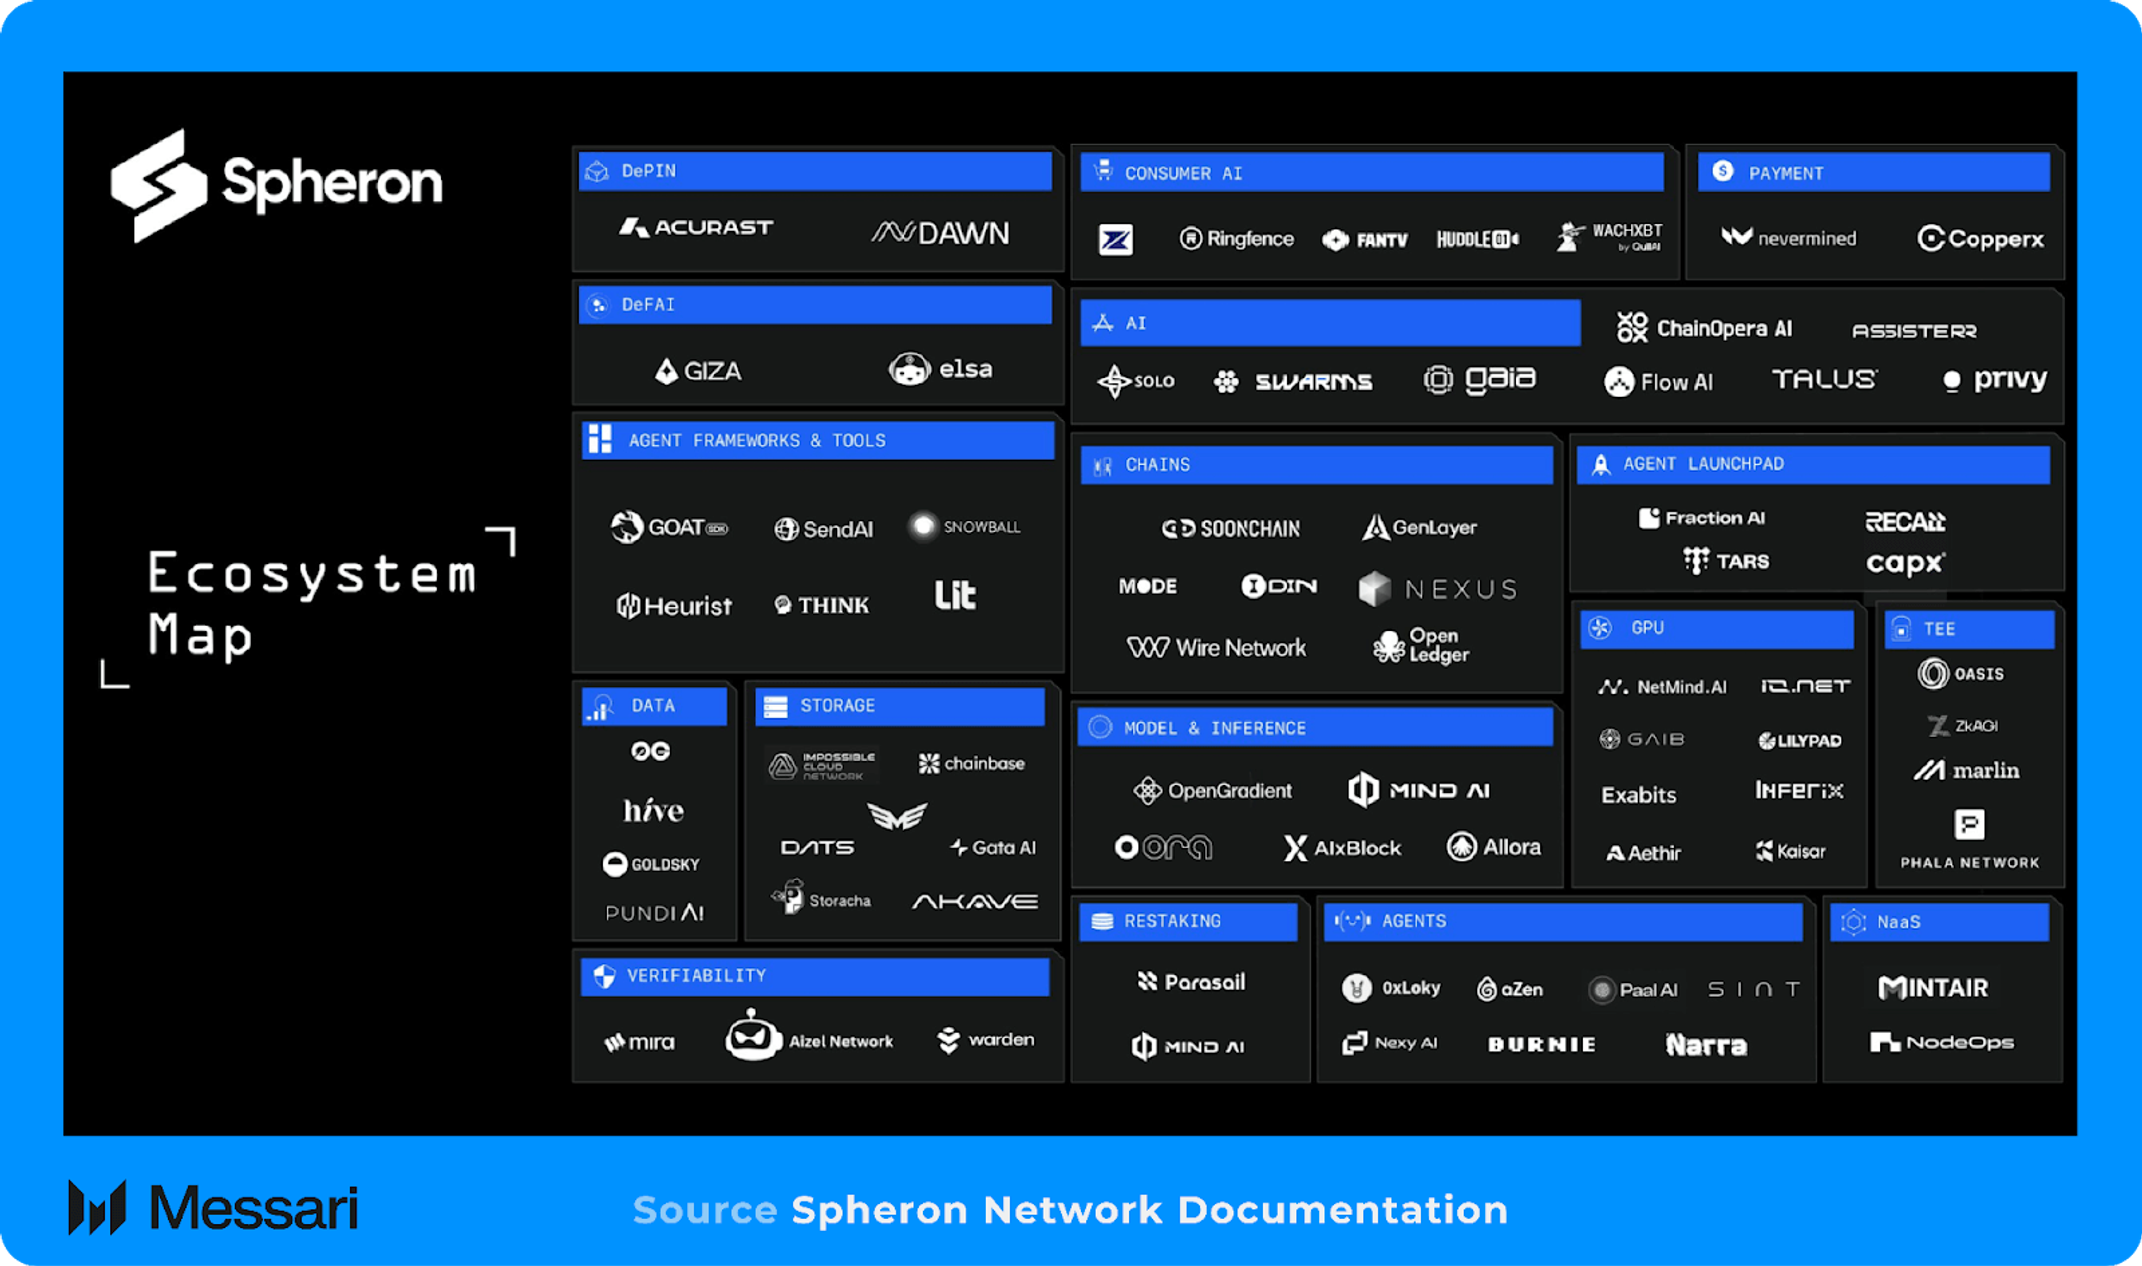Click the Heurist logo
Screen dimensions: 2142x1266
(674, 606)
